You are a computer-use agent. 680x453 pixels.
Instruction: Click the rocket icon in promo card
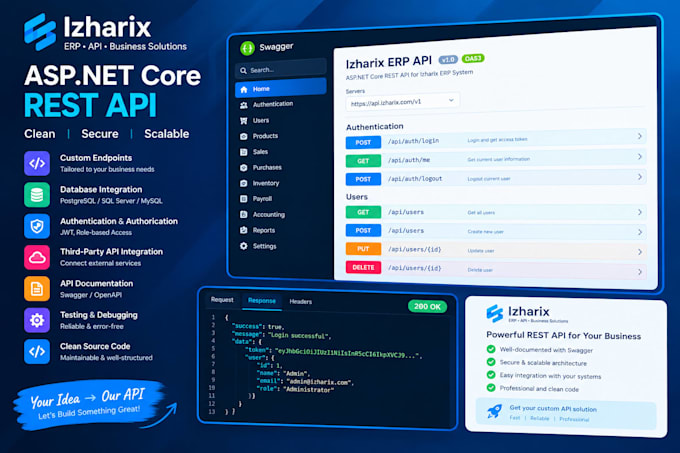pos(494,411)
